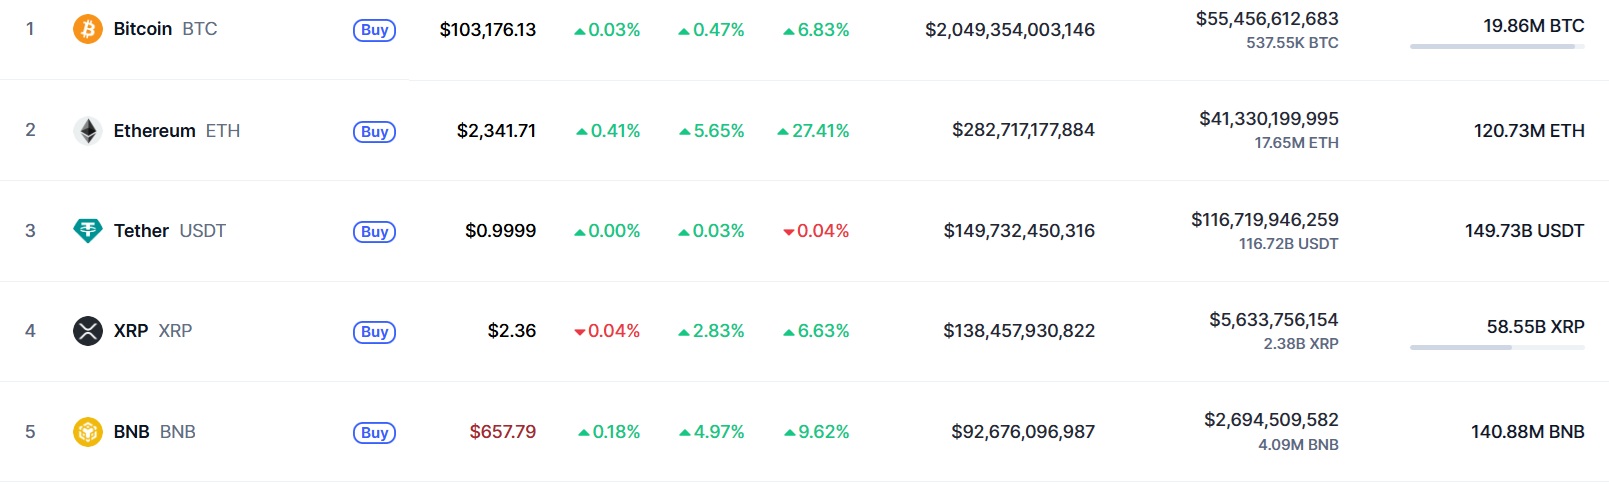Screen dimensions: 1609x499
Task: Go to the Tether USDT coin link
Action: point(170,231)
